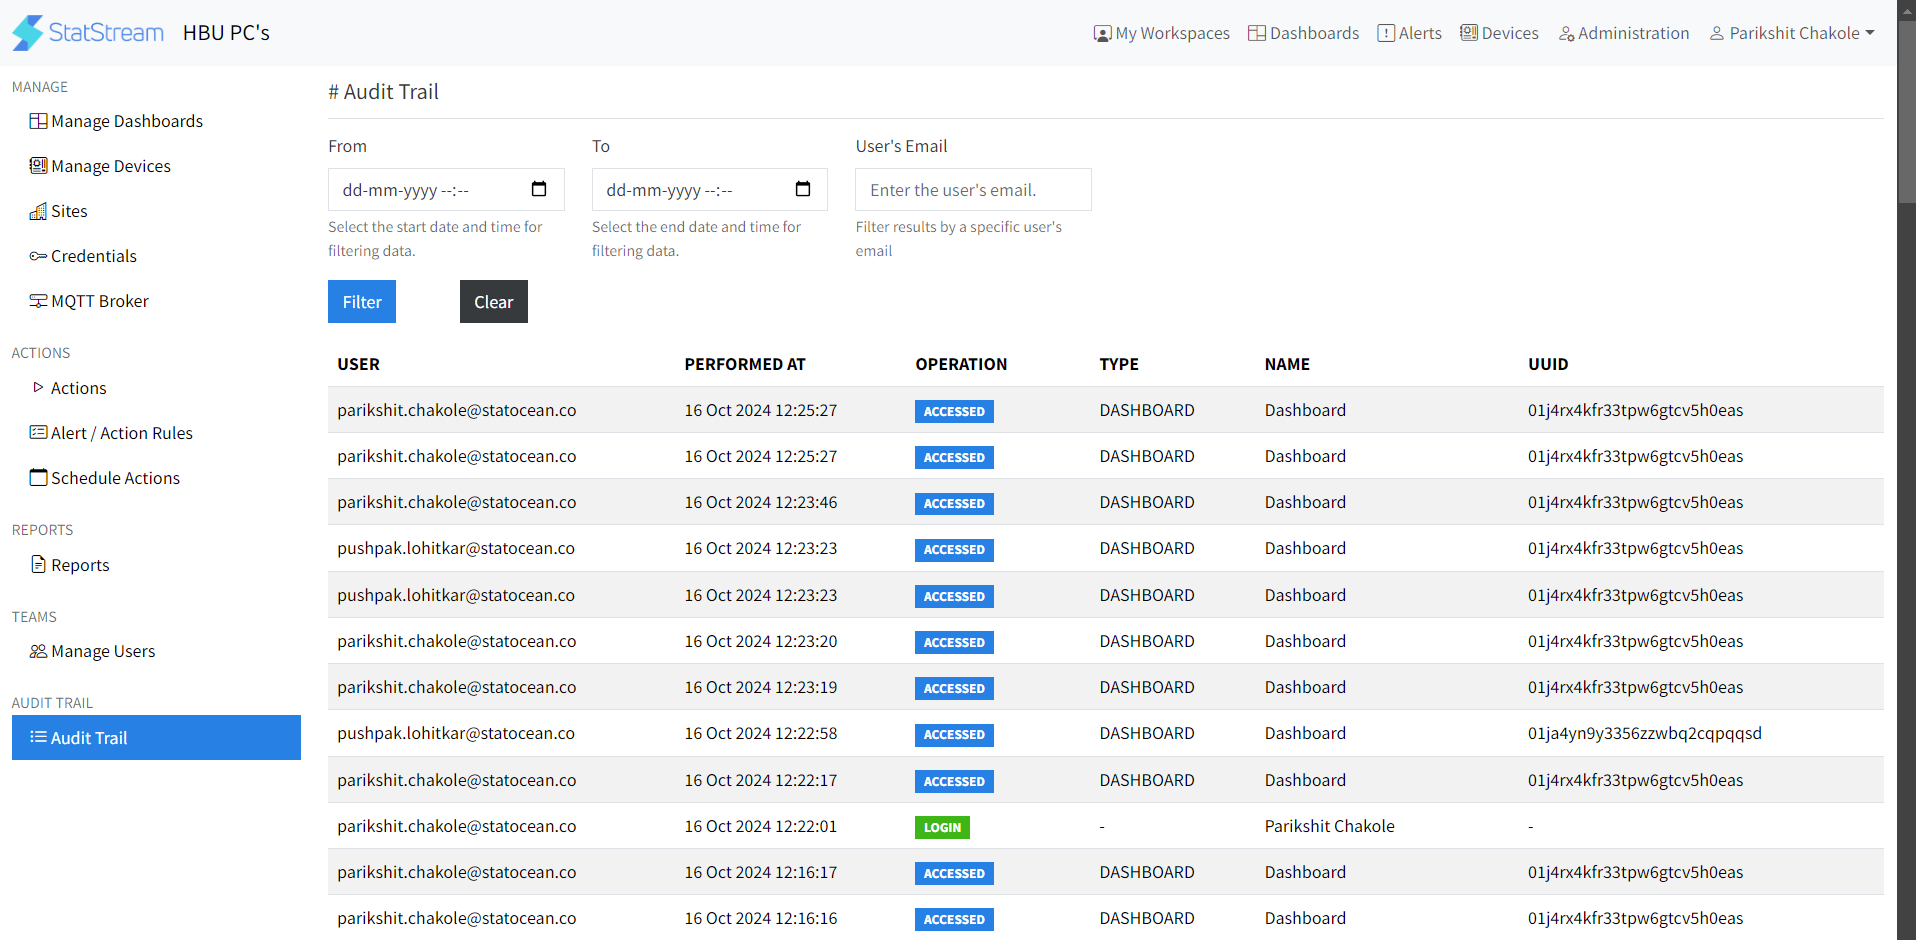Viewport: 1916px width, 940px height.
Task: Open the From date picker calendar
Action: 539,189
